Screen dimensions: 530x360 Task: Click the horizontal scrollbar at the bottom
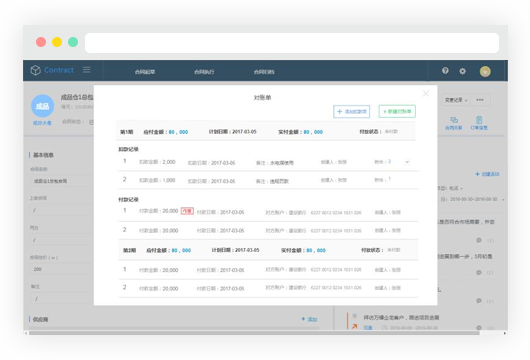point(254,333)
